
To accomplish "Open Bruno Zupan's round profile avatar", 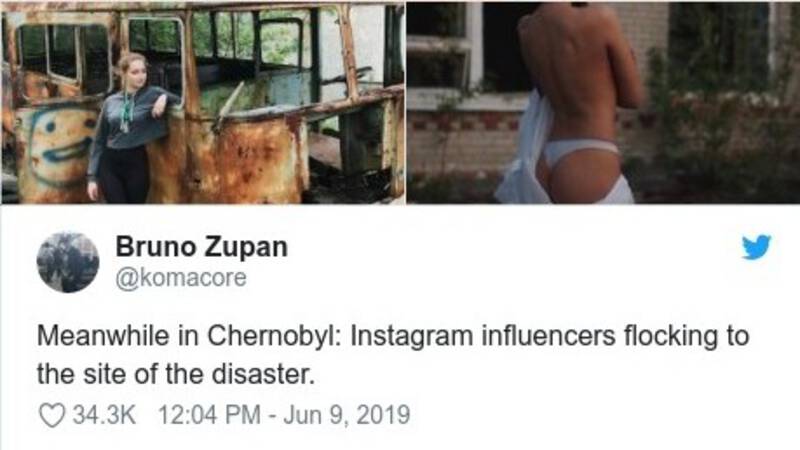I will point(68,262).
